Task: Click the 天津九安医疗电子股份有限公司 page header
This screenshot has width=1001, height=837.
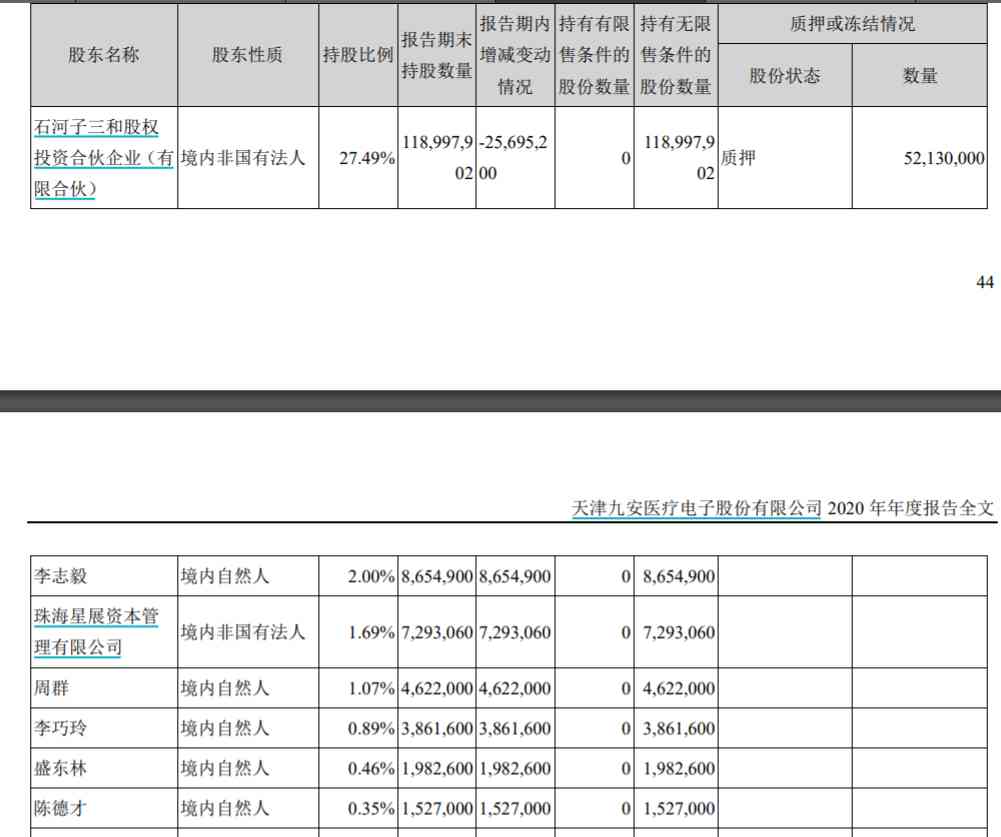Action: pos(696,508)
